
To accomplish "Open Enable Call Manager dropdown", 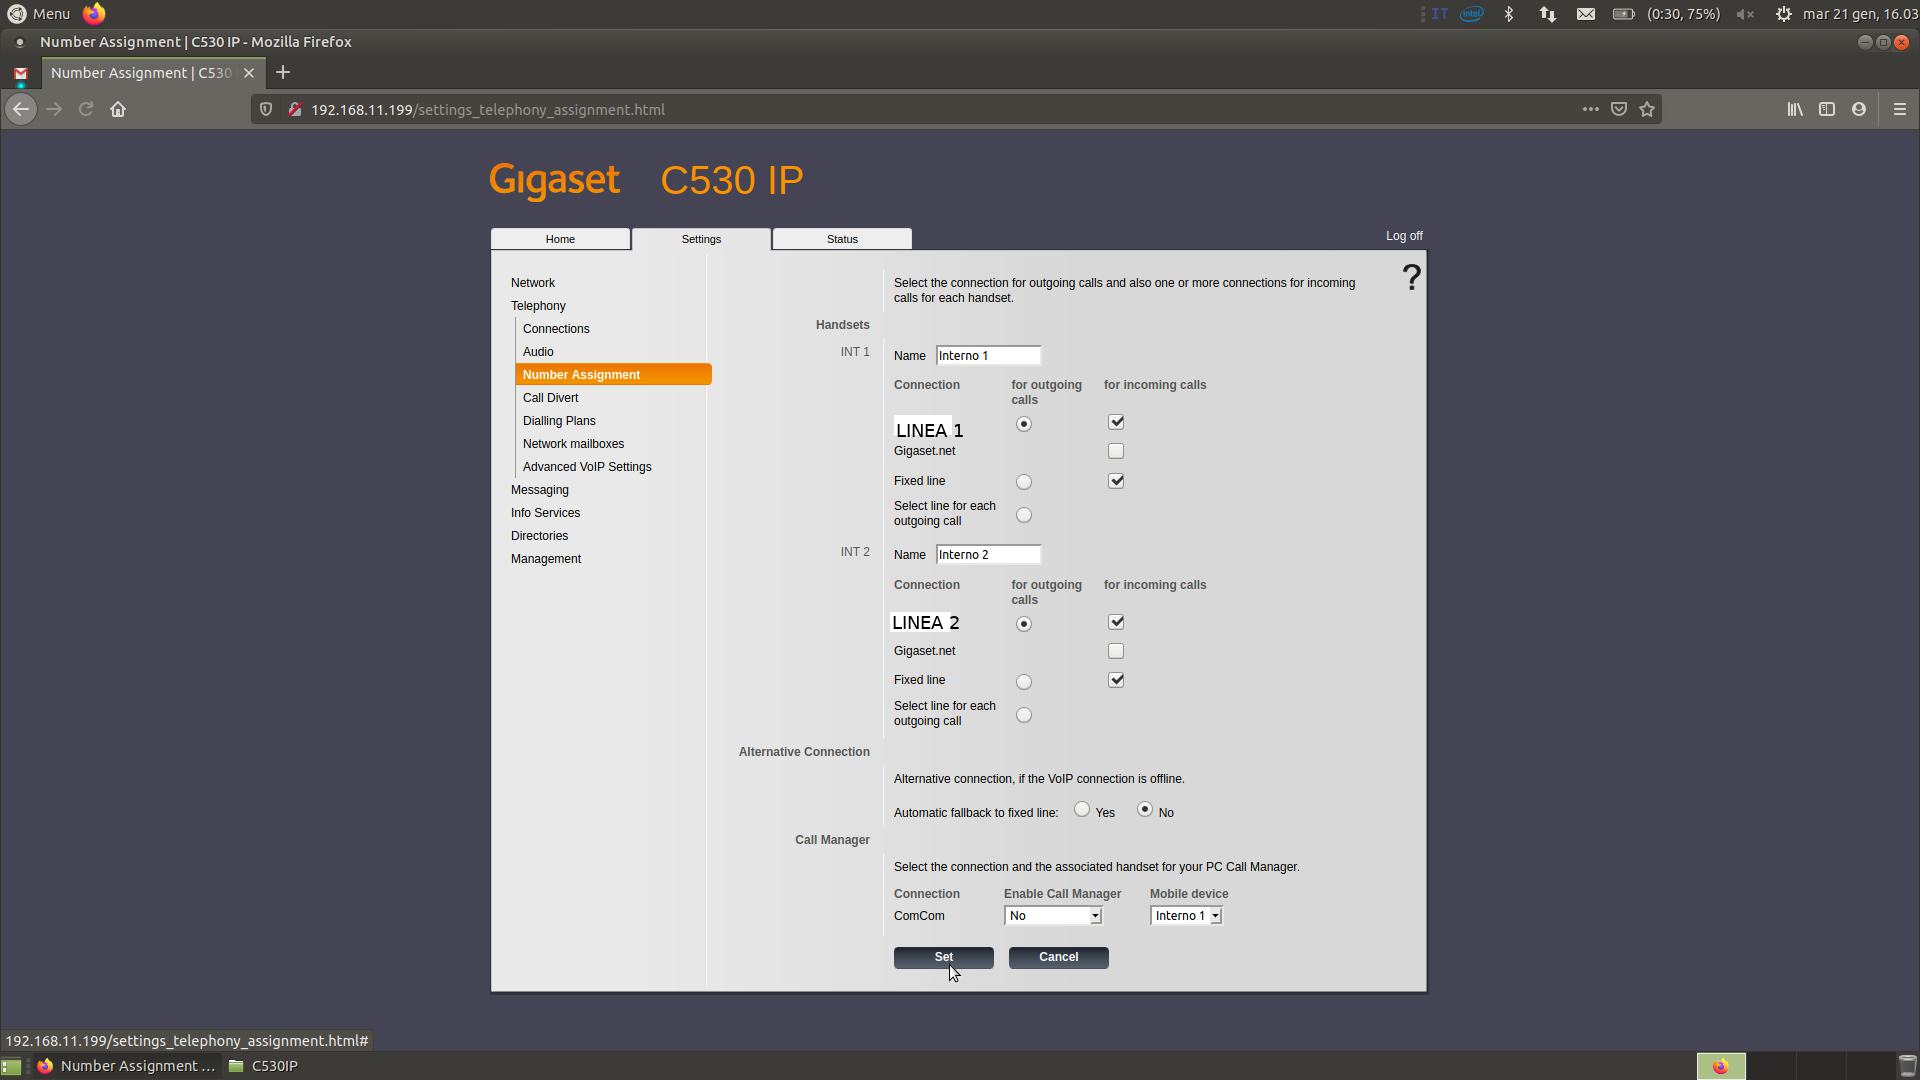I will click(x=1053, y=916).
